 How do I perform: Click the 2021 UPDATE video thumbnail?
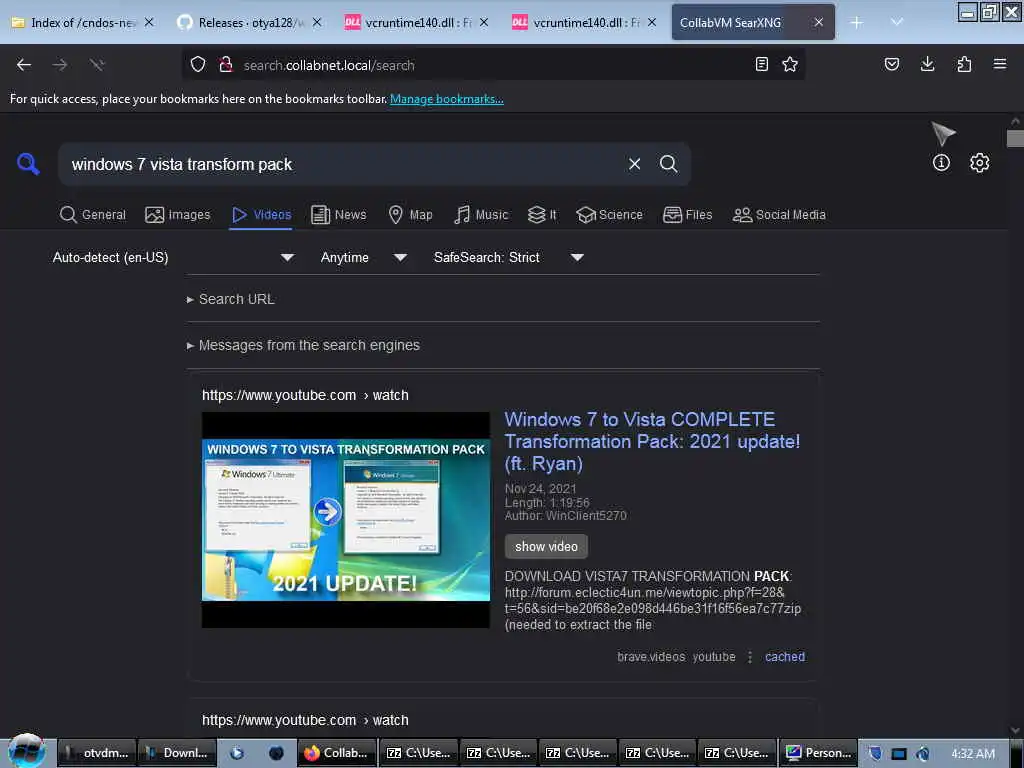[x=345, y=520]
